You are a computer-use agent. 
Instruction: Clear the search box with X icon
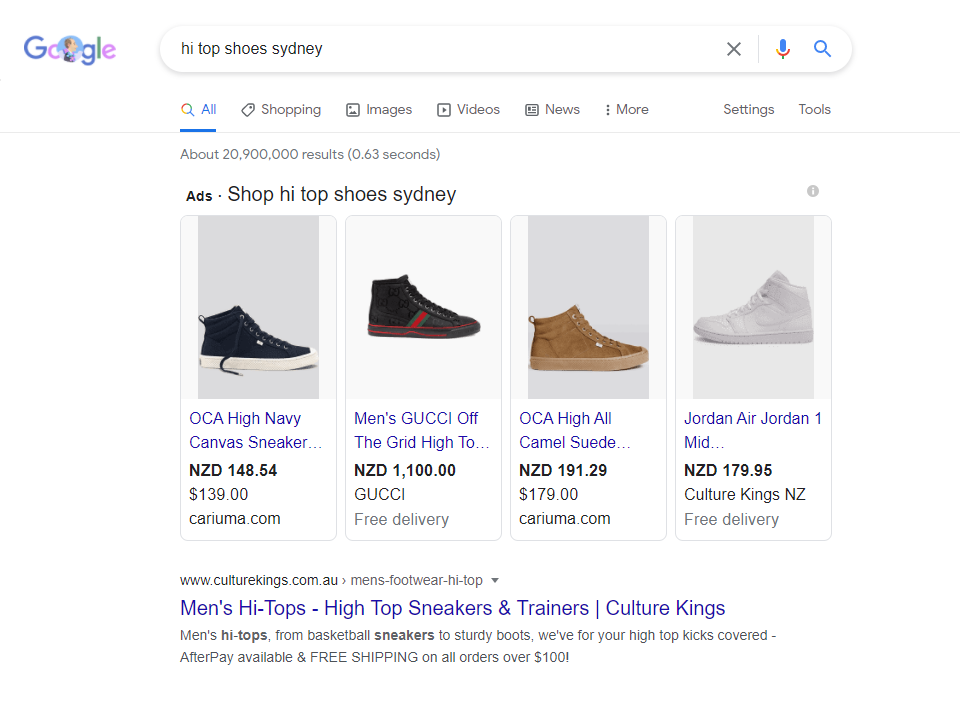pos(733,49)
